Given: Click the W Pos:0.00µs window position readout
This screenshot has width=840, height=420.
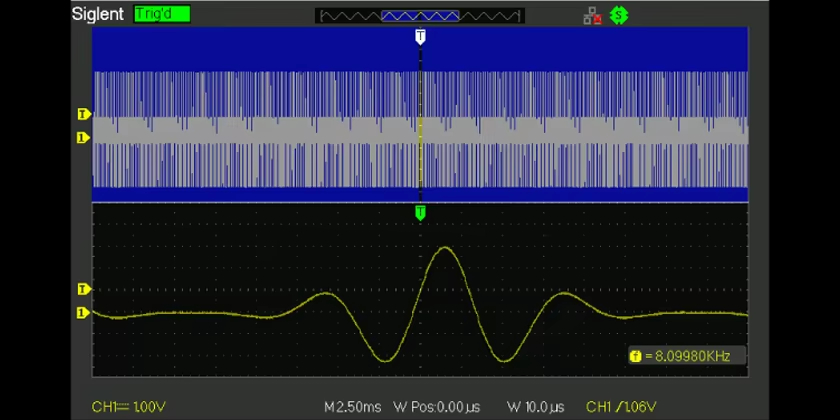Looking at the screenshot, I should click(x=438, y=407).
